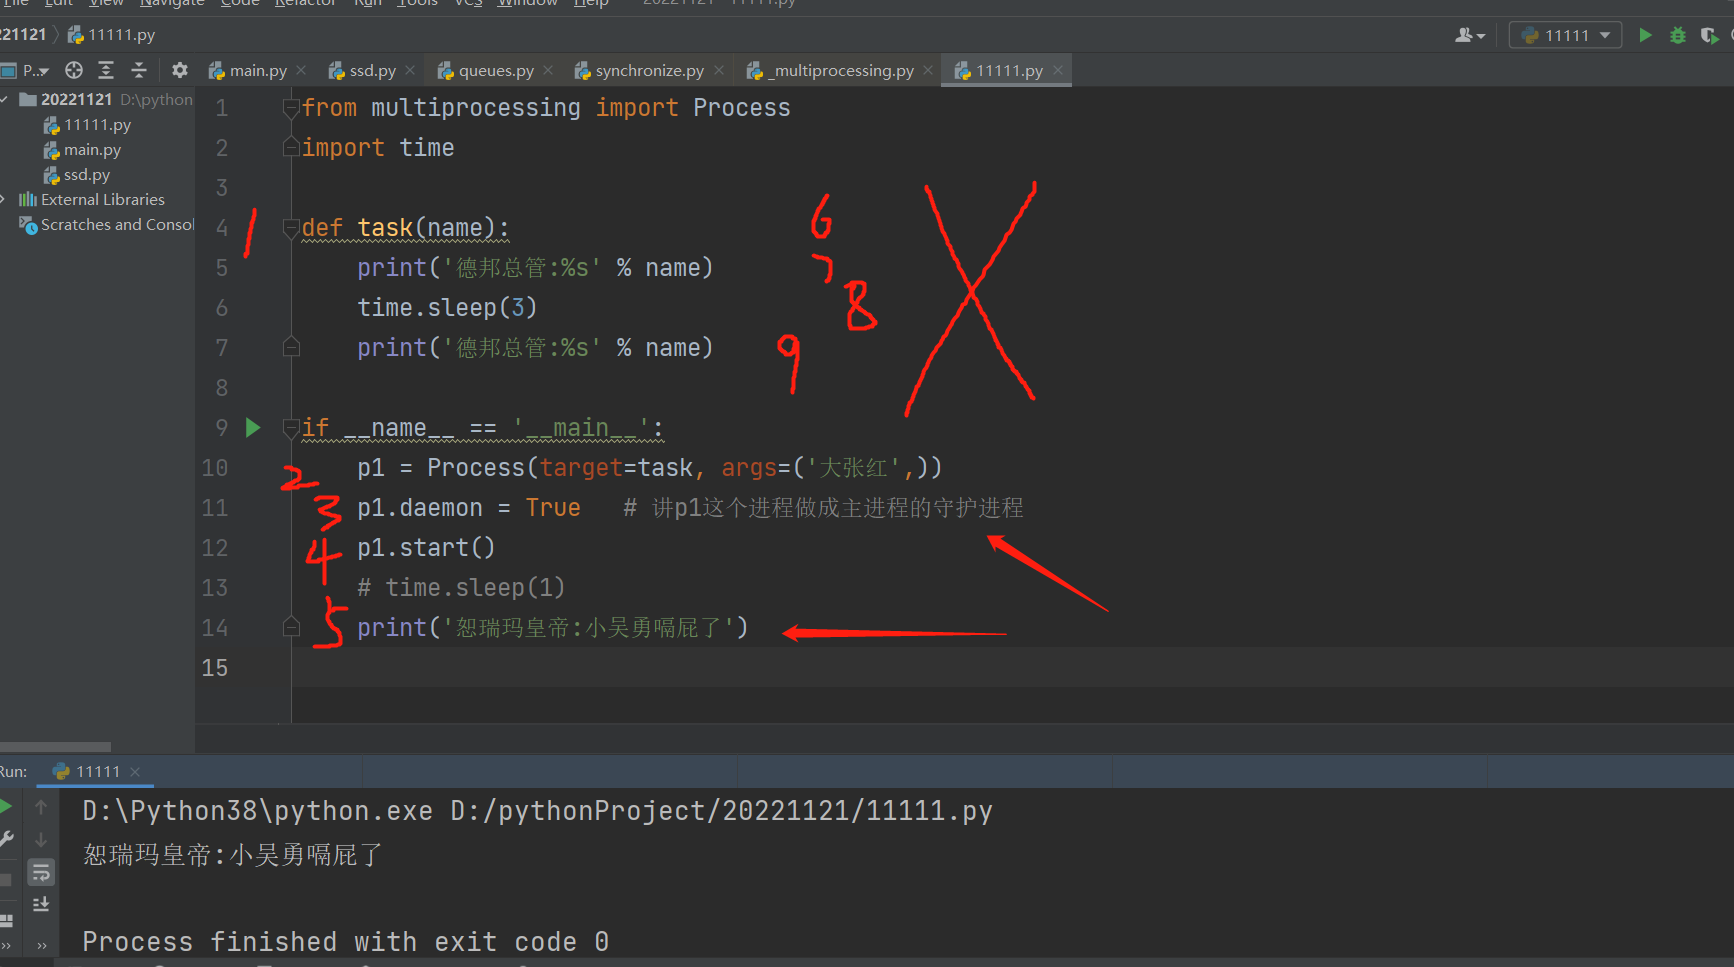Click the D:/pythonProject/20221121/11111.py path in console
Image resolution: width=1734 pixels, height=967 pixels.
(721, 811)
